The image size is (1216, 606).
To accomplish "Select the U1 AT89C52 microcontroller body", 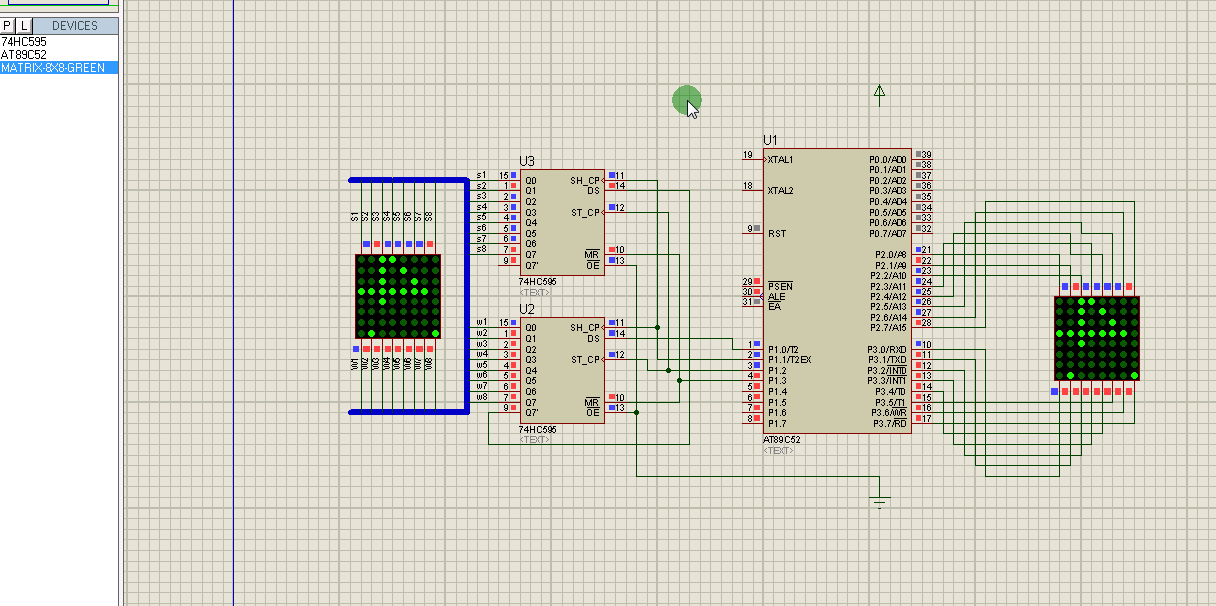I will (837, 291).
